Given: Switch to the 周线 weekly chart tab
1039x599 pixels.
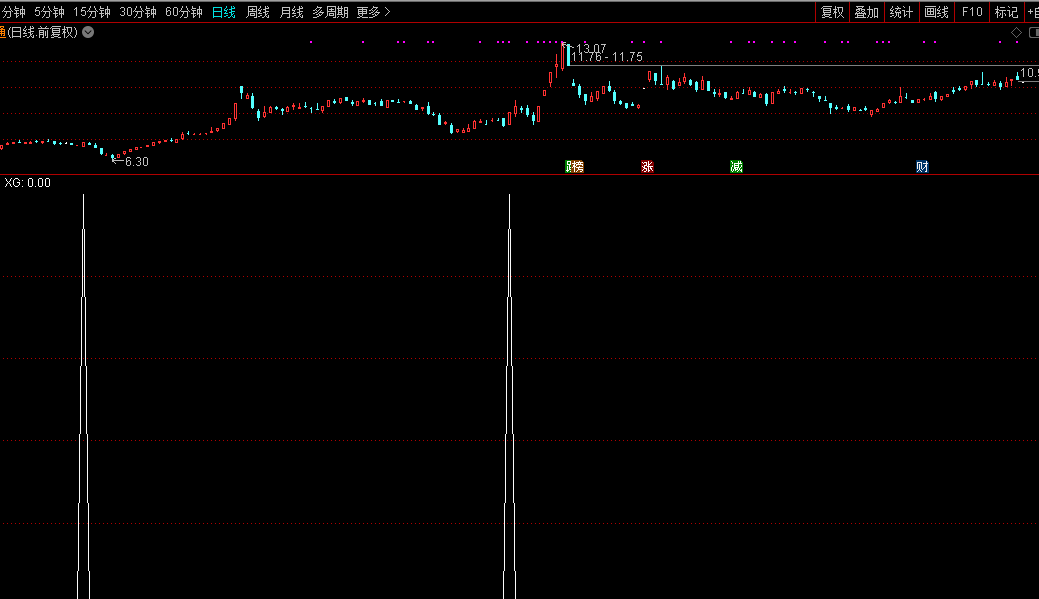Looking at the screenshot, I should click(258, 12).
